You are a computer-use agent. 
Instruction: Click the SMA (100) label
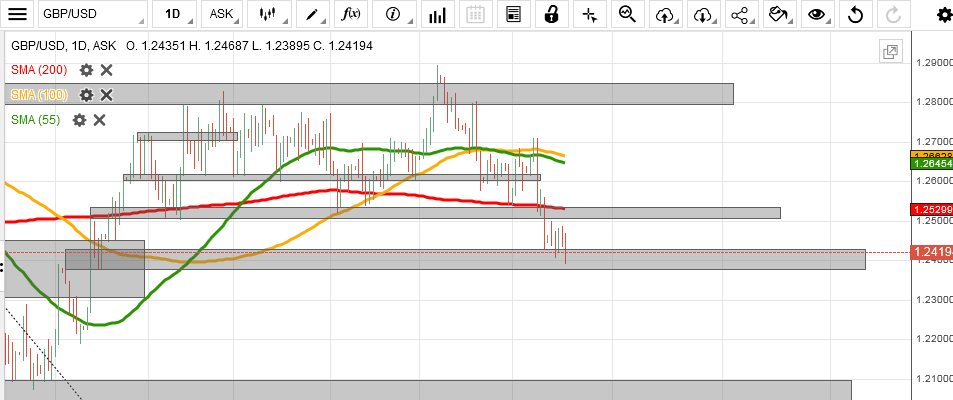(x=39, y=95)
